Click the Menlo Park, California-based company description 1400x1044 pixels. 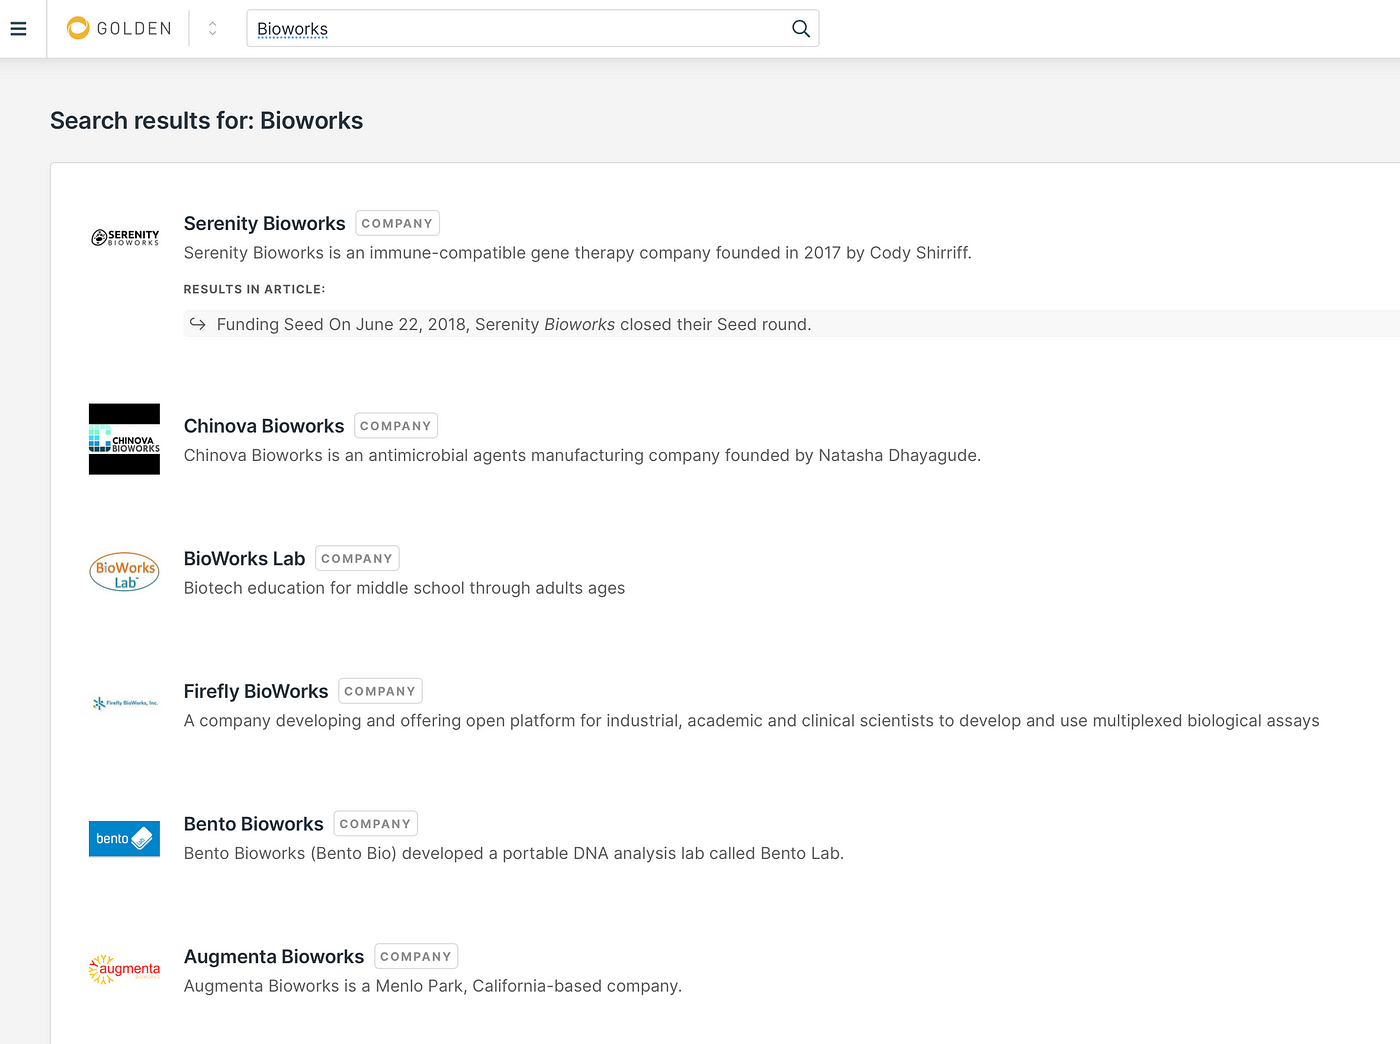click(433, 986)
